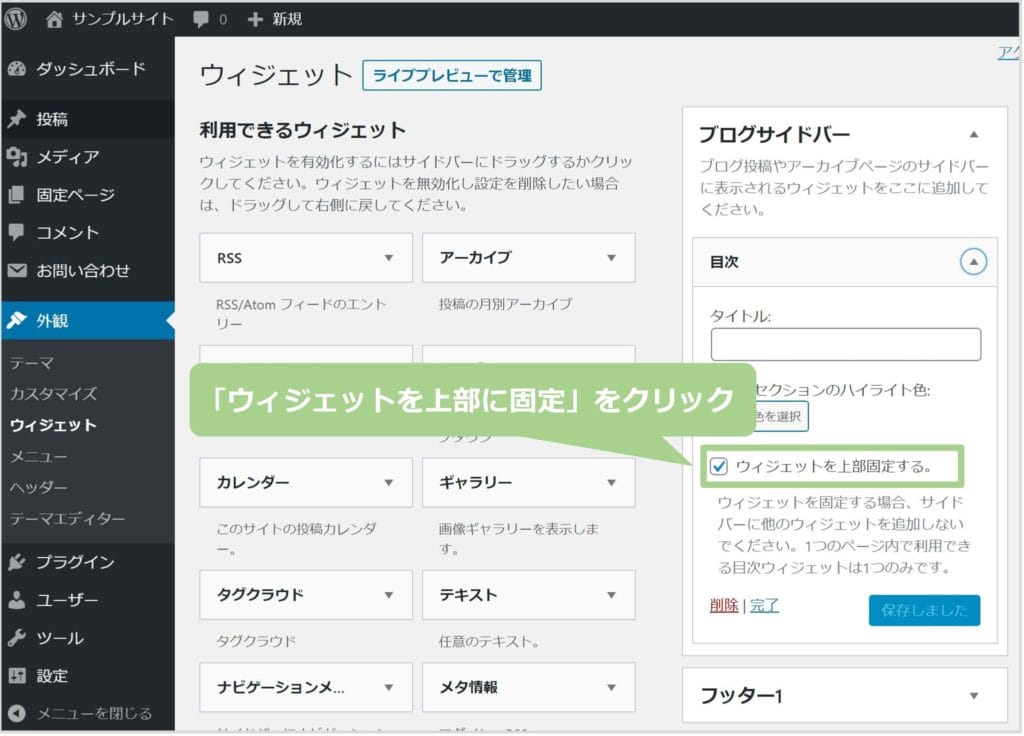Go to メディア library in sidebar
1024x736 pixels.
coord(67,157)
